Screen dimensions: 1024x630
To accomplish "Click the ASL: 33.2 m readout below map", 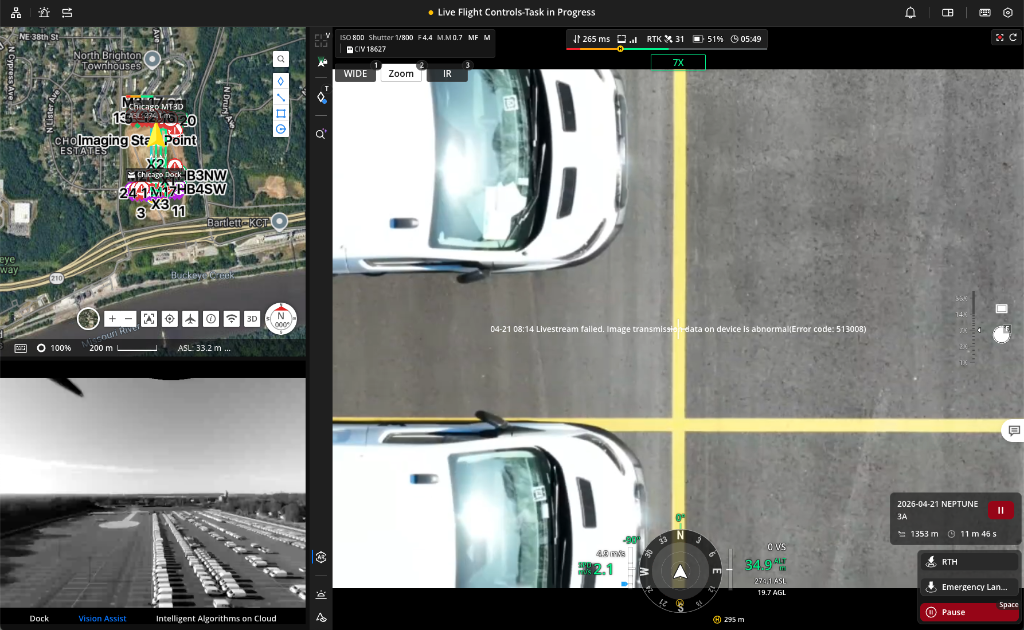I will tap(204, 348).
